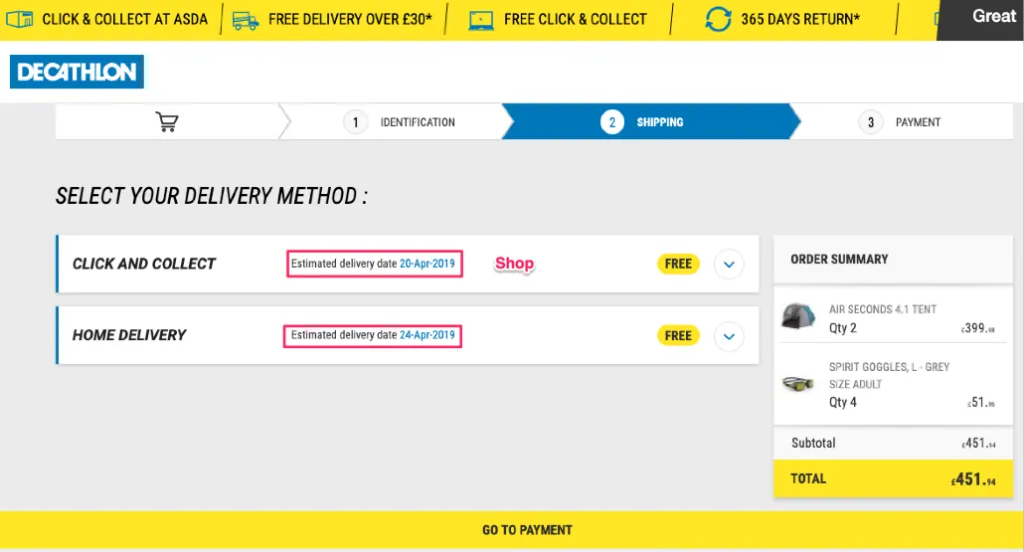The width and height of the screenshot is (1024, 552).
Task: Select the step 3 circle for Payment
Action: point(870,122)
